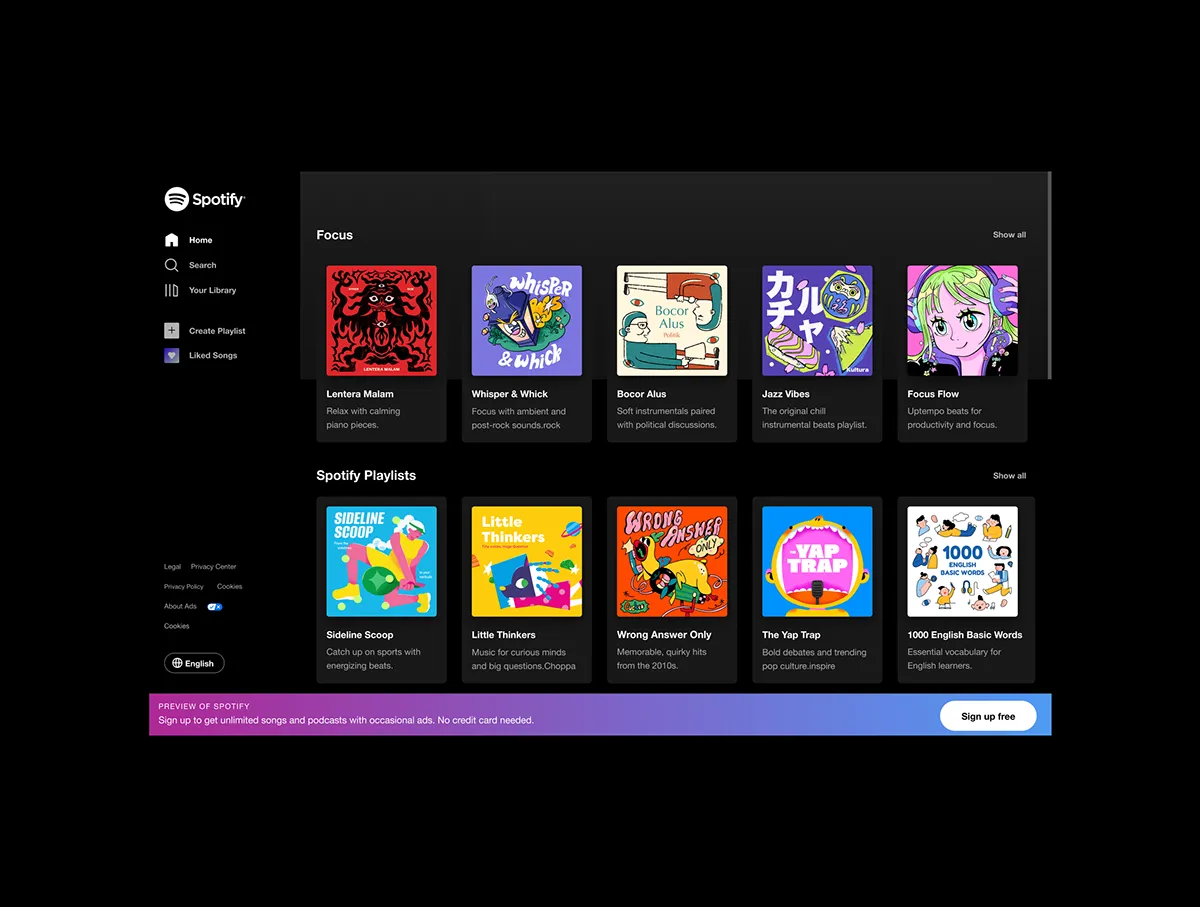The height and width of the screenshot is (907, 1200).
Task: Click the Spotify logo in the sidebar
Action: coord(205,199)
